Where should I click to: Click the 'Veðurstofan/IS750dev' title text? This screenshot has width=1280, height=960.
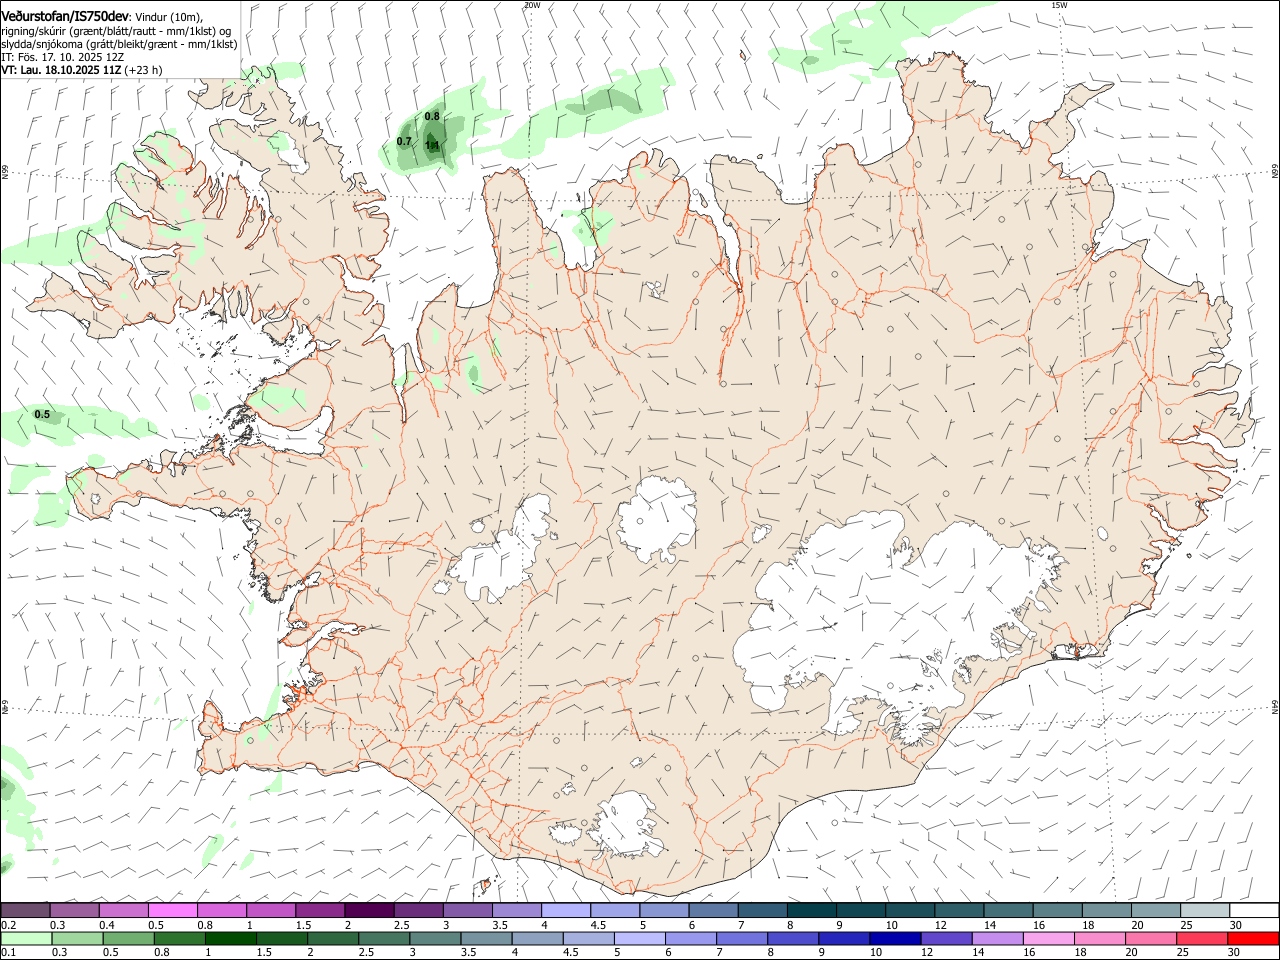(x=65, y=16)
